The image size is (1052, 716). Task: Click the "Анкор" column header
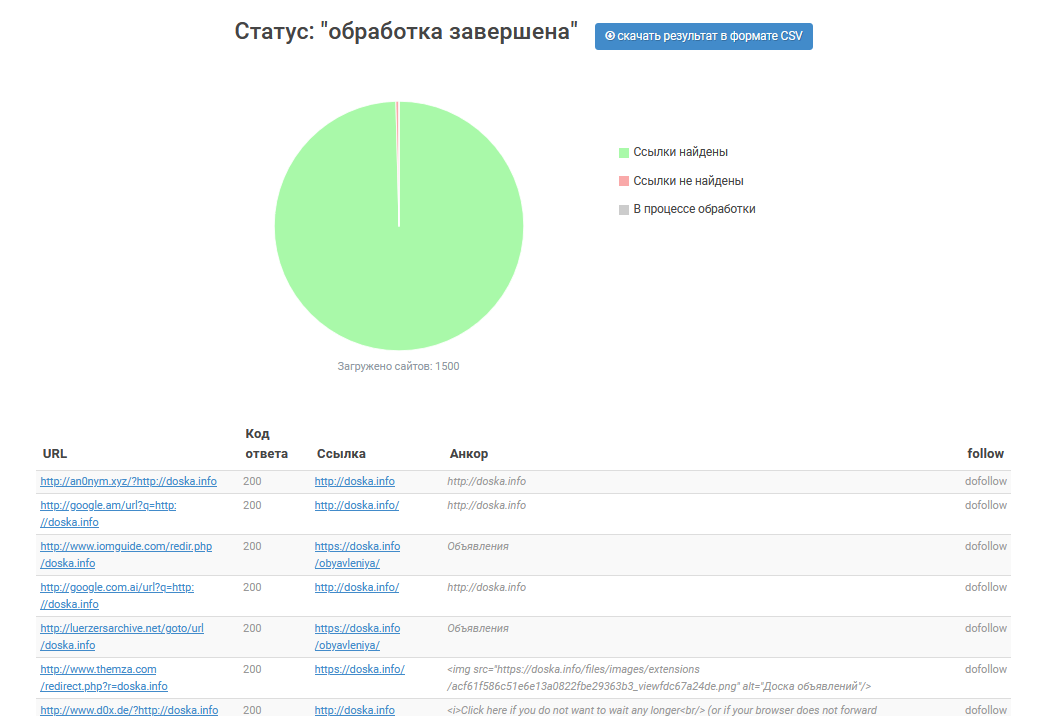click(x=468, y=454)
